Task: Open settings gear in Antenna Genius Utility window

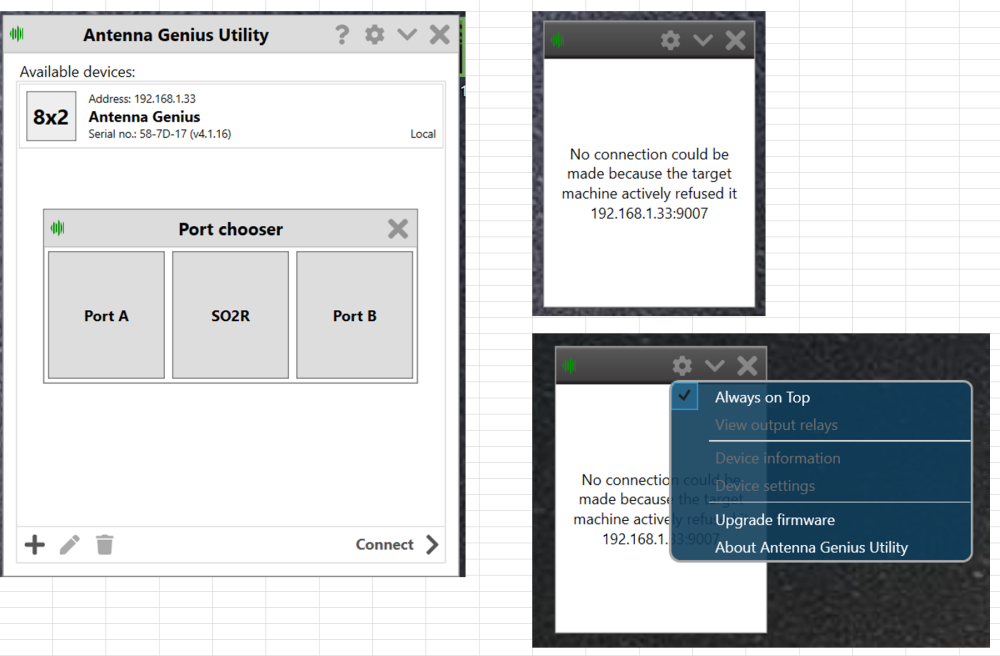Action: (x=374, y=34)
